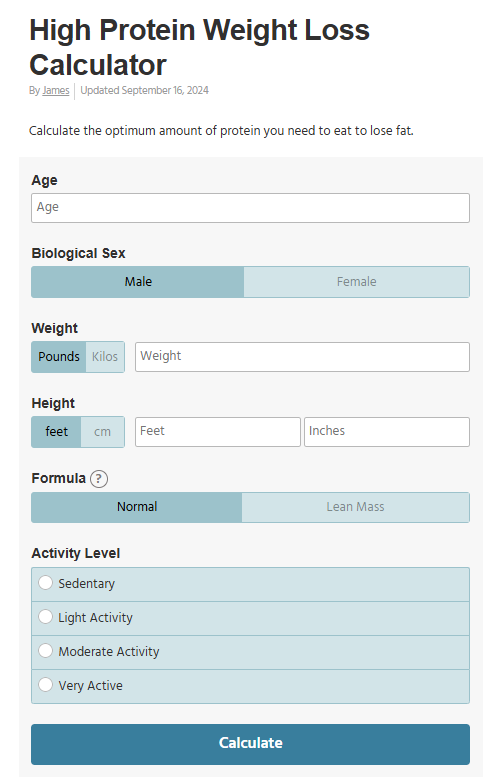Switch biological sex to Female

pos(356,282)
